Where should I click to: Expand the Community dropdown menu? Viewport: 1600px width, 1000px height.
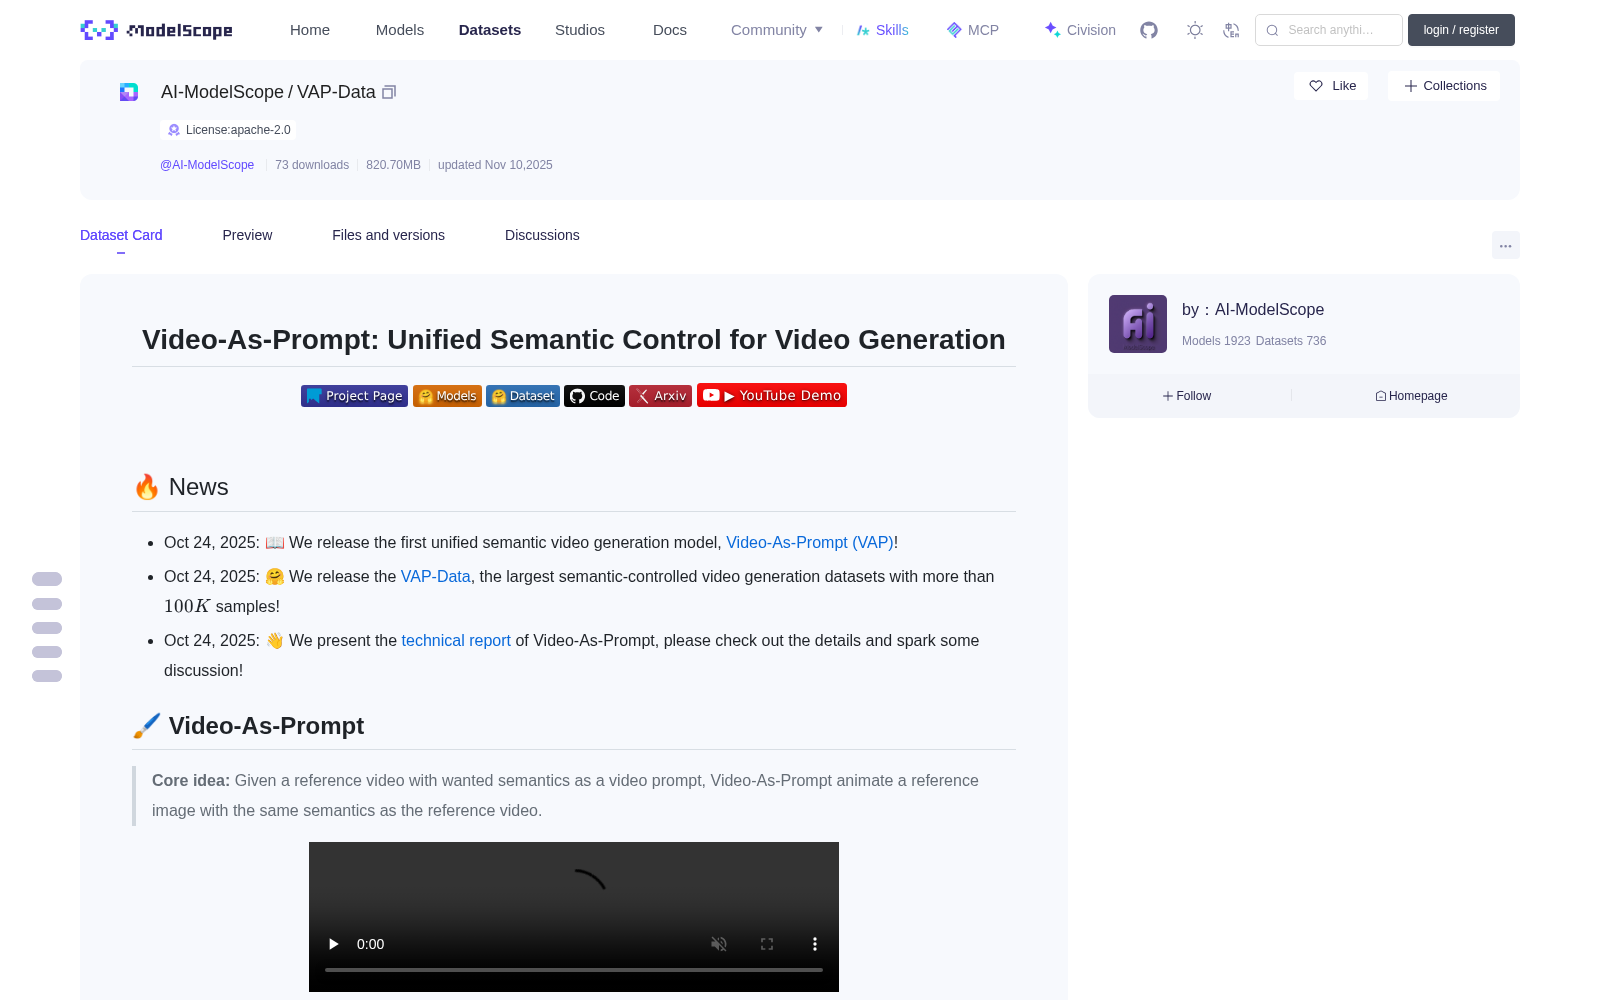tap(777, 30)
